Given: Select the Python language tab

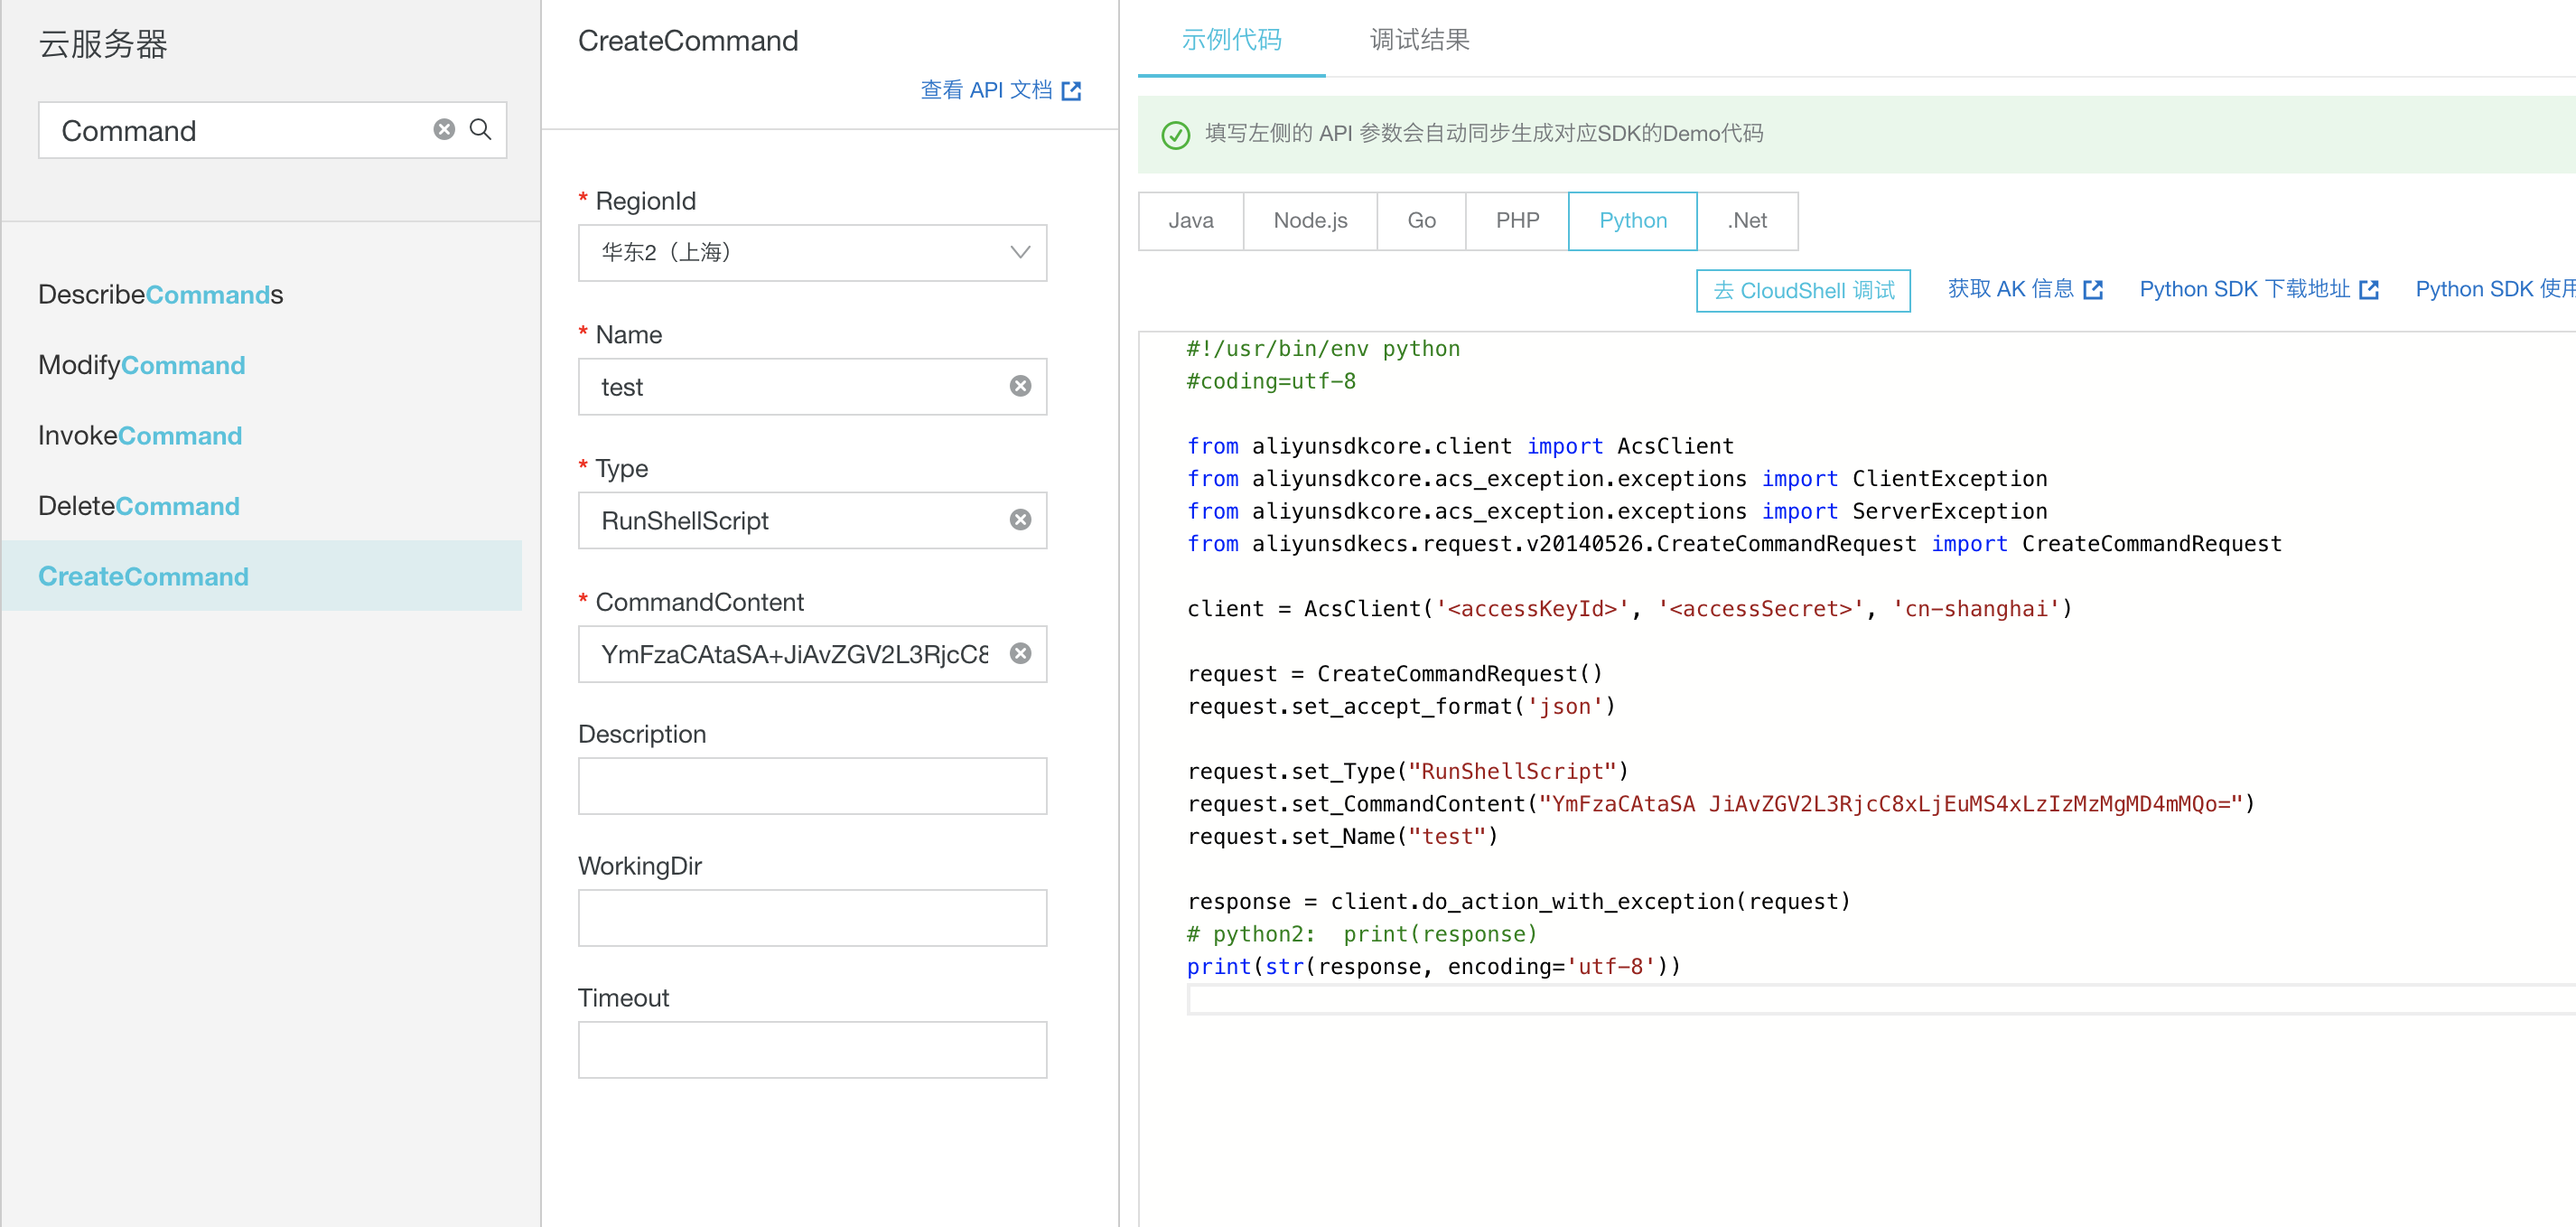Looking at the screenshot, I should pyautogui.click(x=1632, y=221).
